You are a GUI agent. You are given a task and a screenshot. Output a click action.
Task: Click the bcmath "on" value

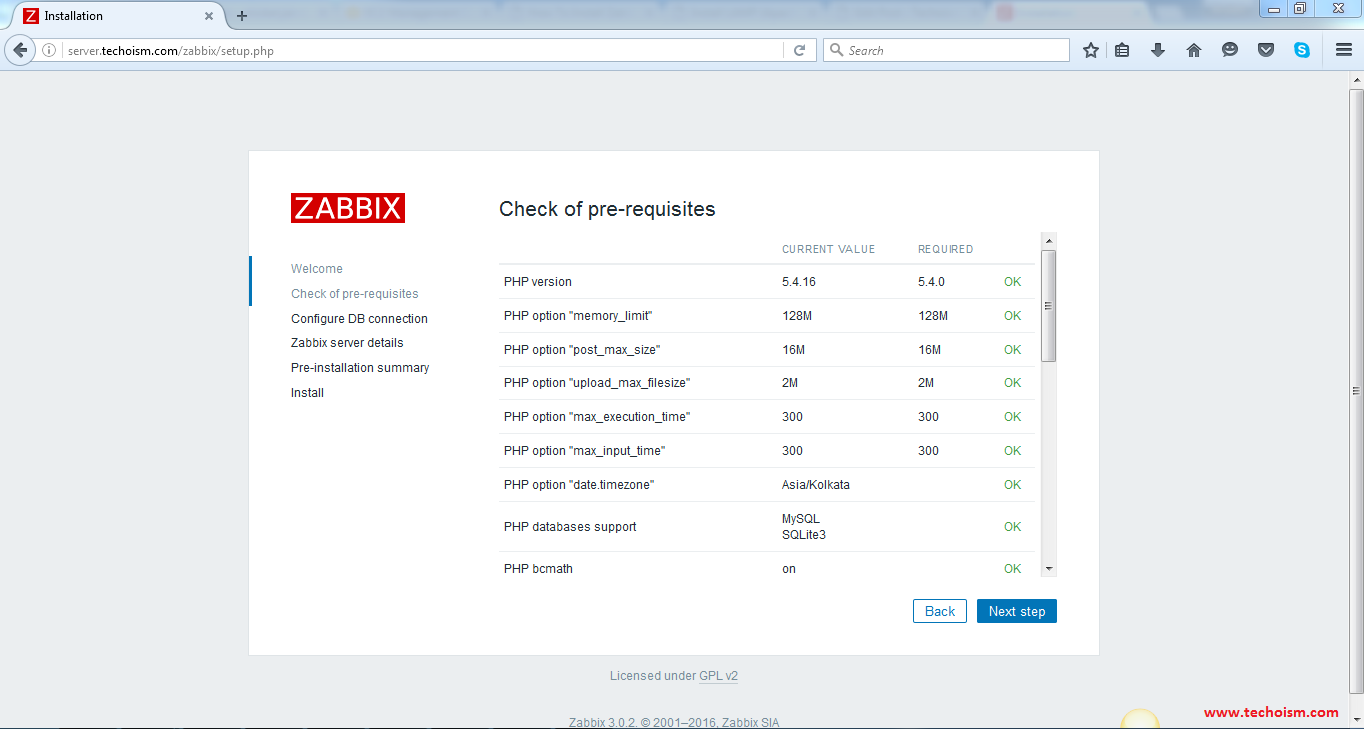[789, 569]
